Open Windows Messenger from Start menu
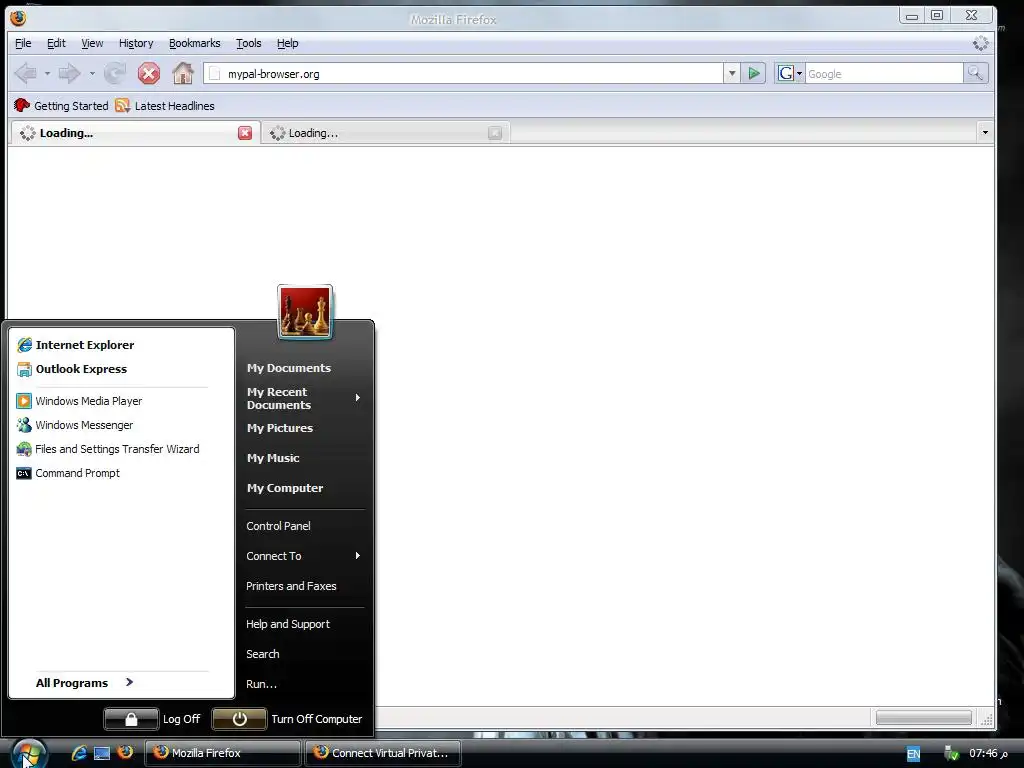 pyautogui.click(x=74, y=425)
